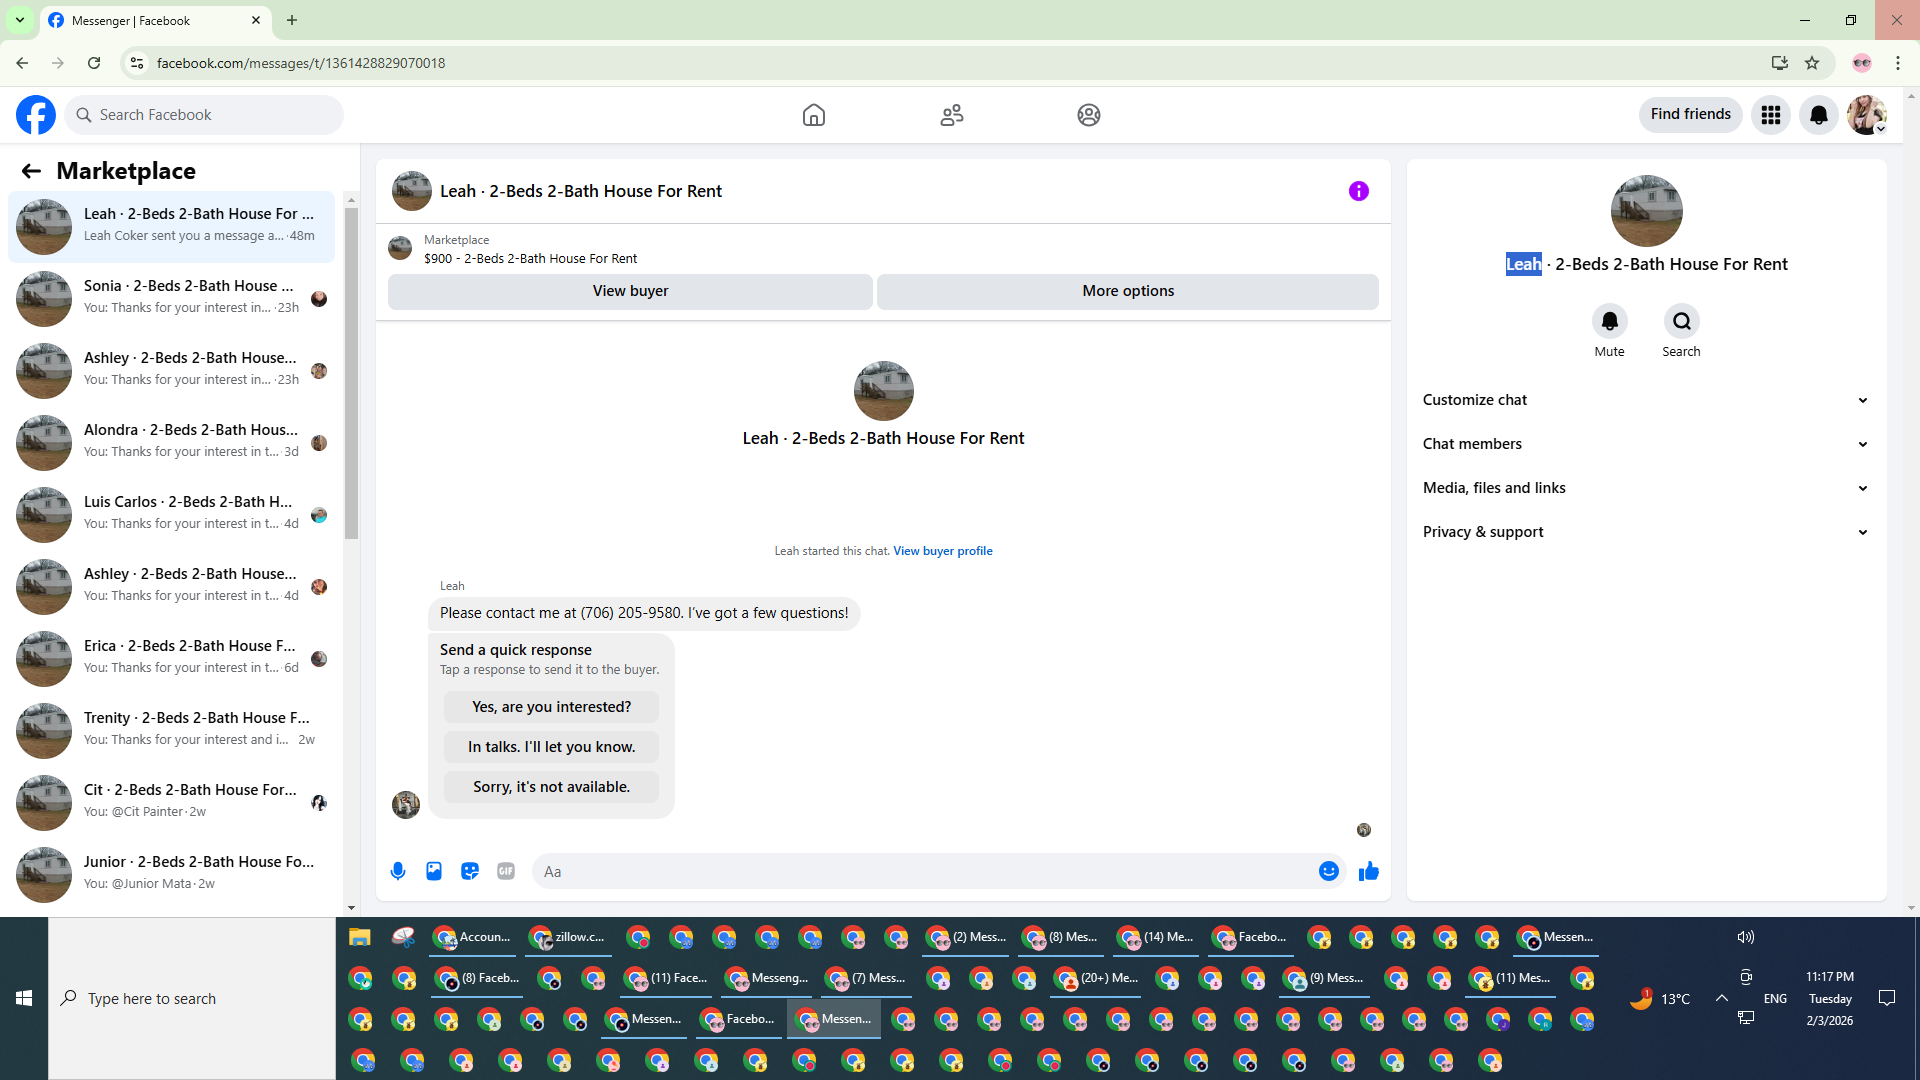Open the Facebook notifications bell

(x=1819, y=115)
